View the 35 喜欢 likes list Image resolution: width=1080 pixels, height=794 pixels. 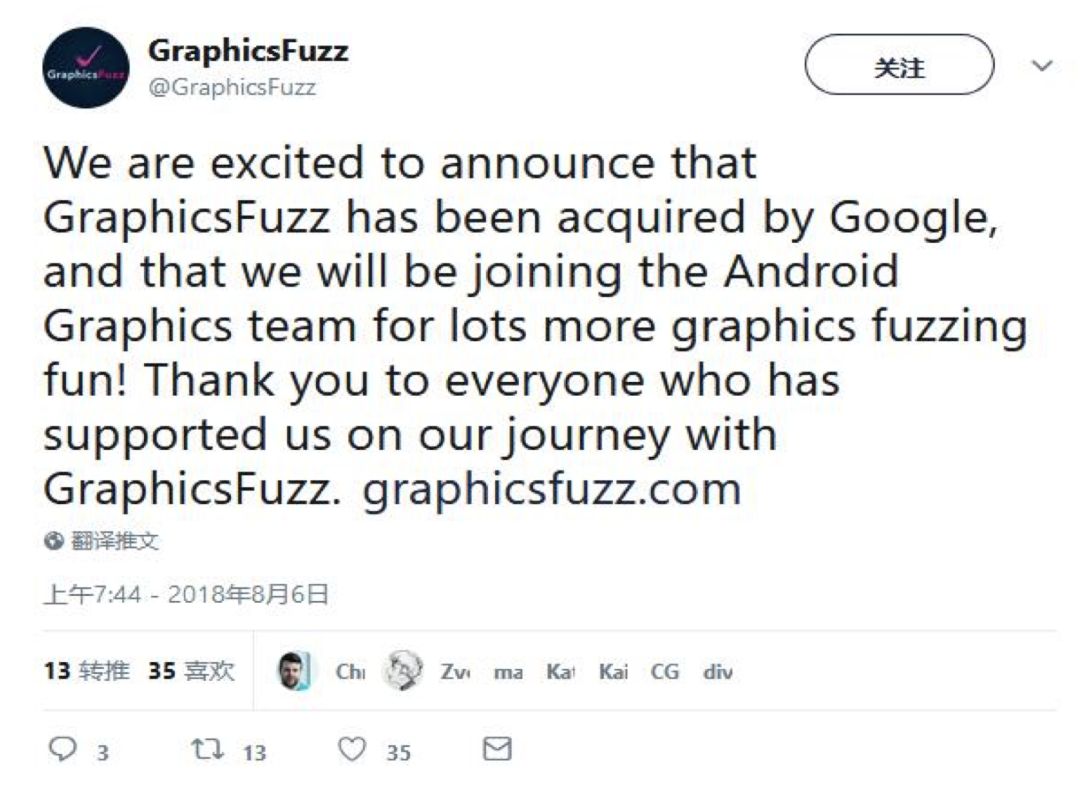tap(191, 671)
